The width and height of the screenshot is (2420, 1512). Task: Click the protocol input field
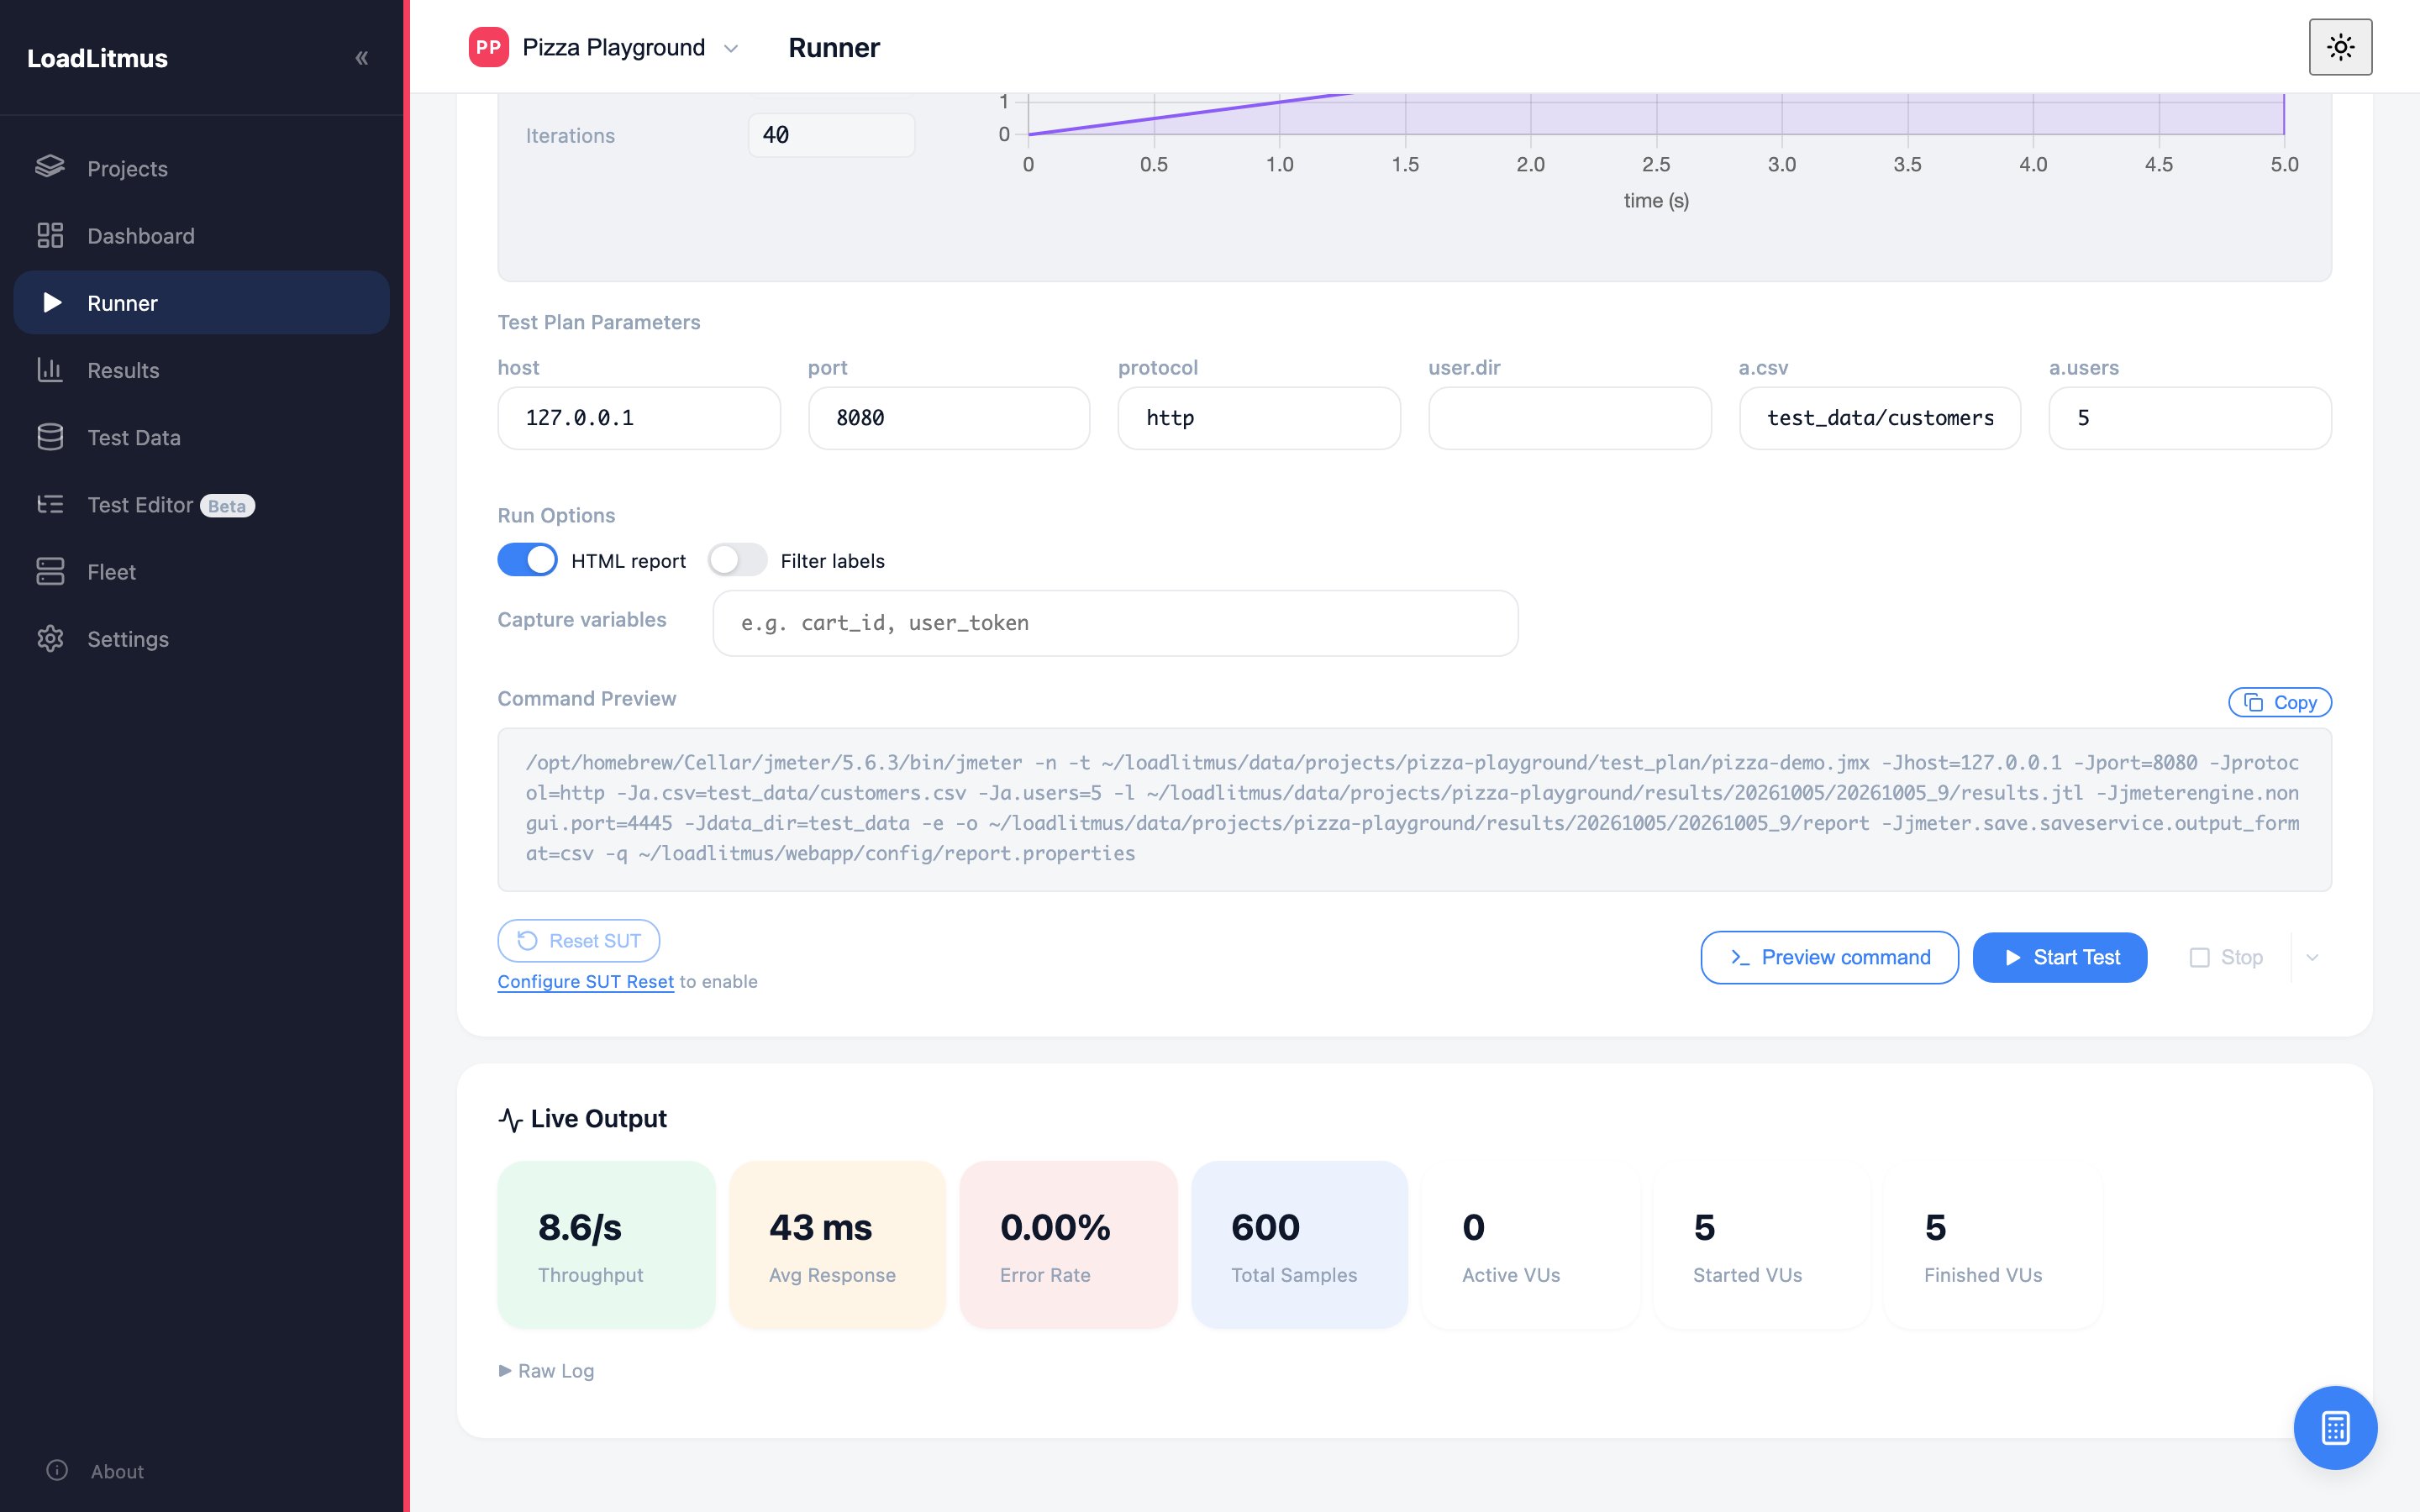tap(1259, 418)
